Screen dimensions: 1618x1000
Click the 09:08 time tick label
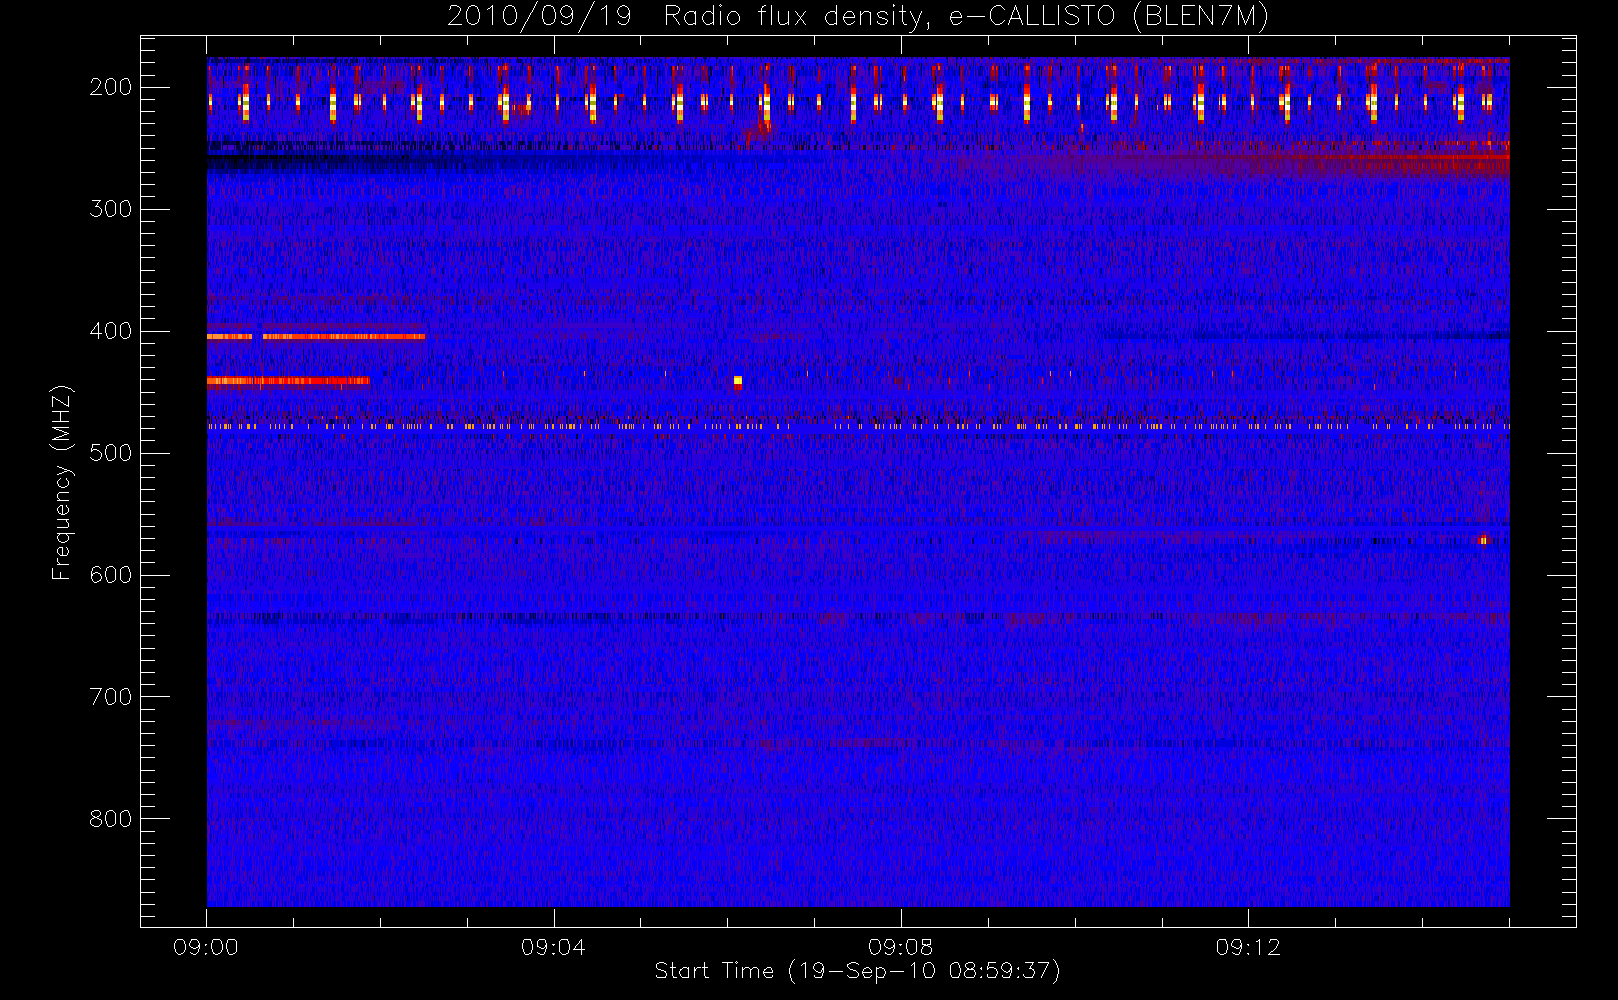[x=900, y=947]
